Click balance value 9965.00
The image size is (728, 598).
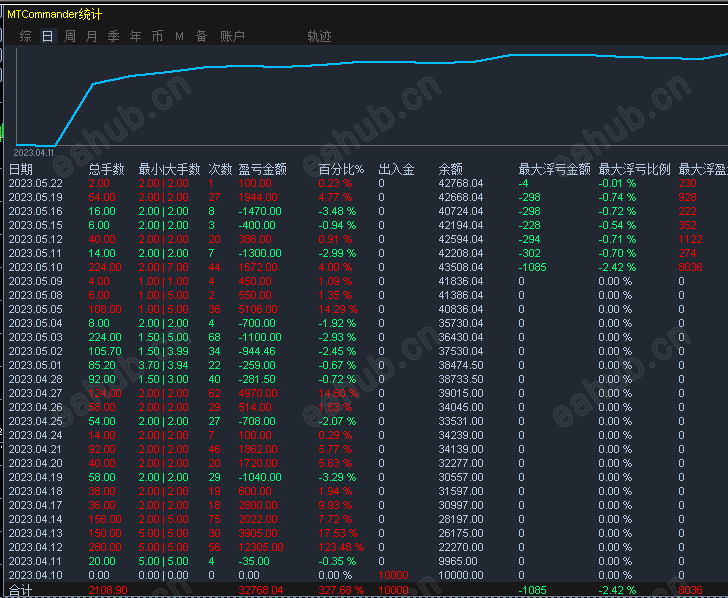click(x=458, y=561)
